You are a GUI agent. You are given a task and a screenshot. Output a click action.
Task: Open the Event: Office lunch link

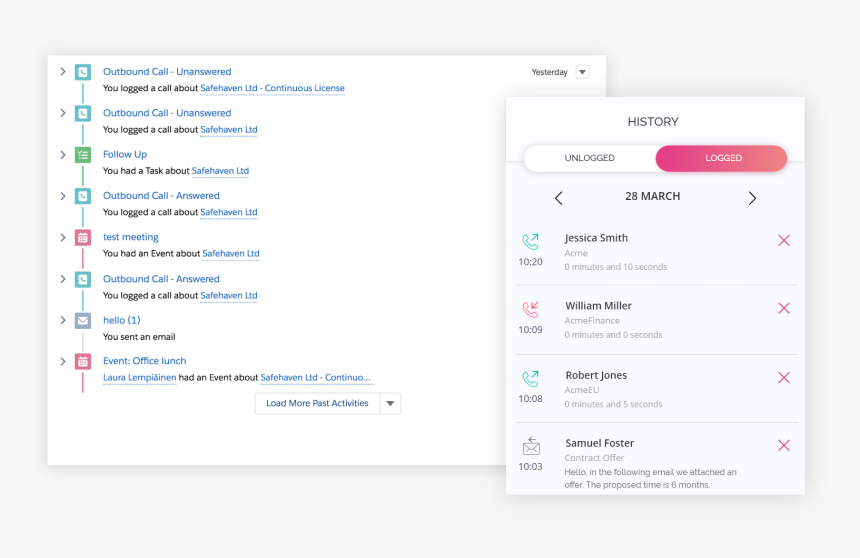click(x=145, y=361)
